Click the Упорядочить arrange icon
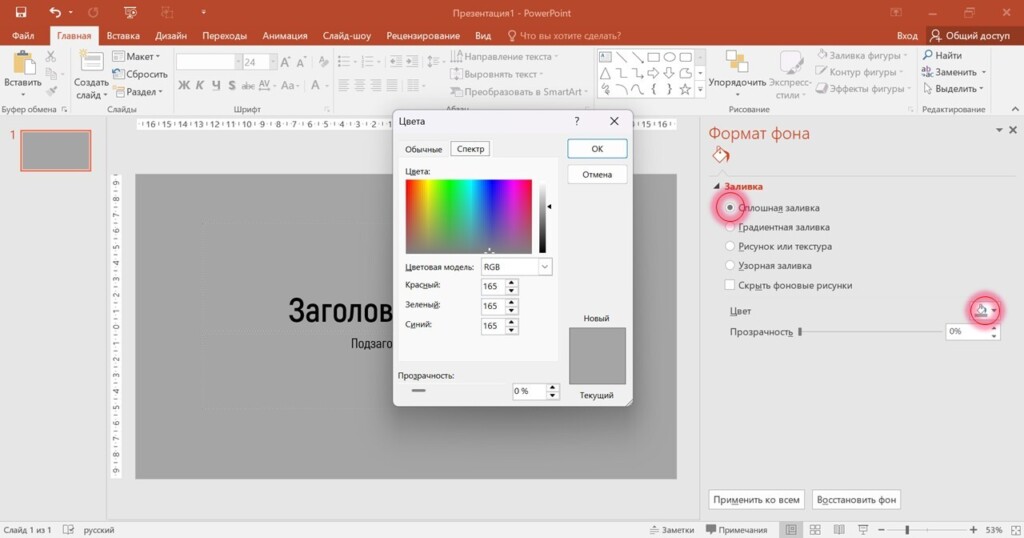Image resolution: width=1024 pixels, height=538 pixels. pos(737,63)
